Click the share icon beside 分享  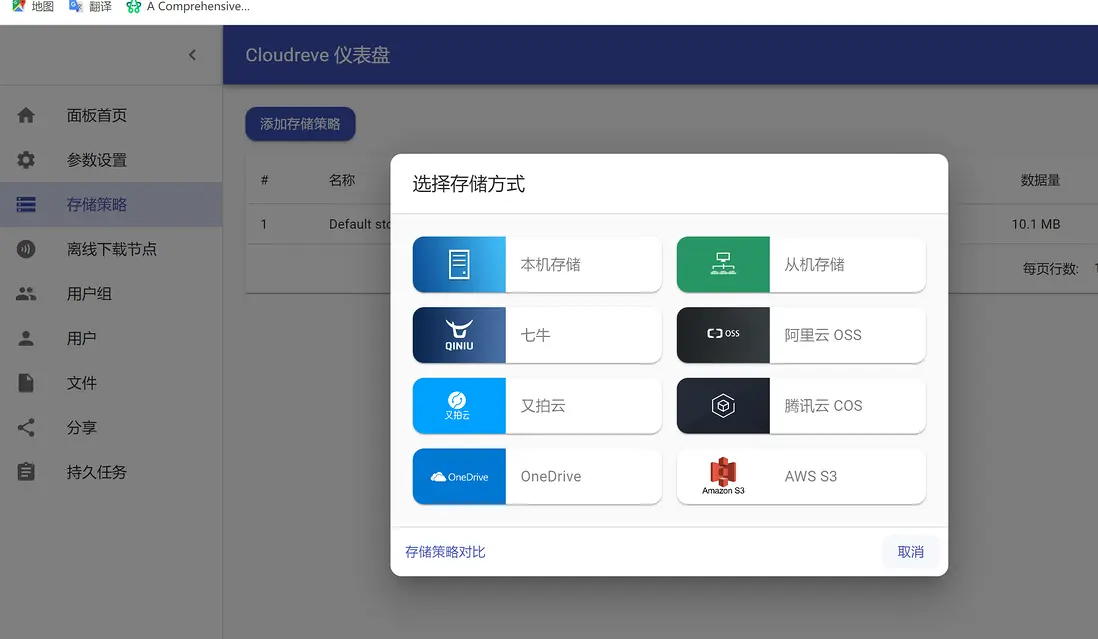tap(26, 428)
